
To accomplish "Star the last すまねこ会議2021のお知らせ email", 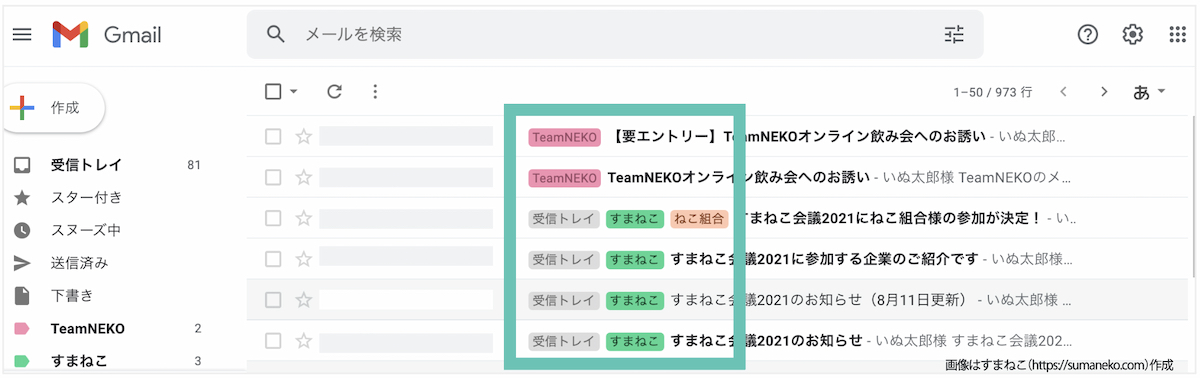I will pyautogui.click(x=304, y=340).
